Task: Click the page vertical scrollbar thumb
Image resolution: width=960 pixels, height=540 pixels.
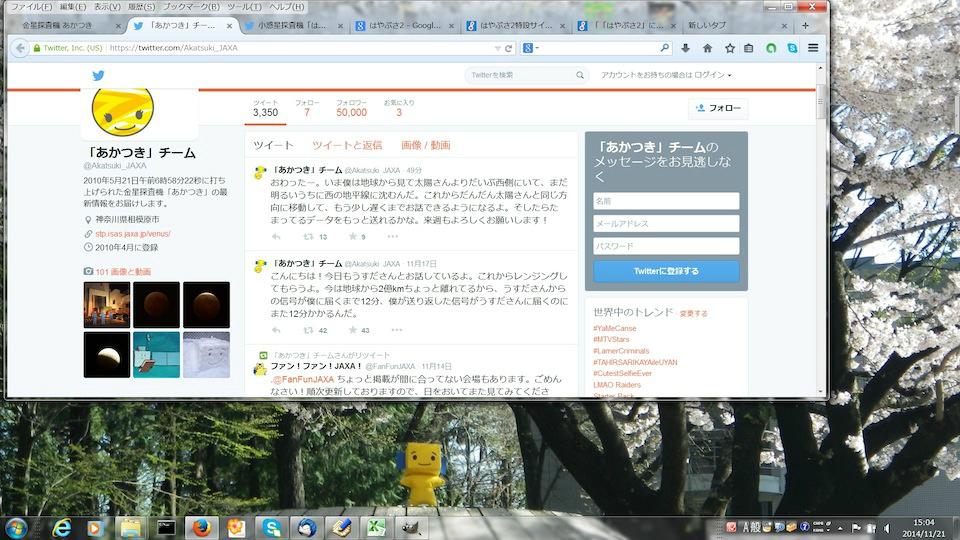Action: [821, 101]
